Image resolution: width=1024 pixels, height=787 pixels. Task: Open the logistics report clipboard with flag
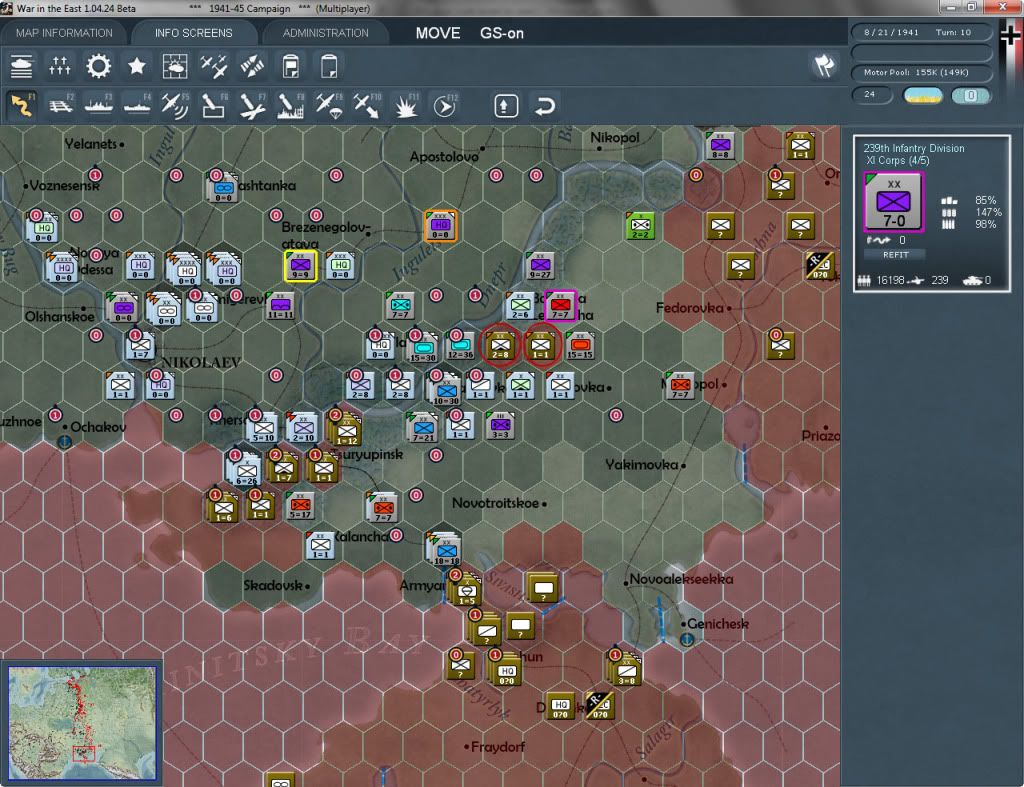291,66
